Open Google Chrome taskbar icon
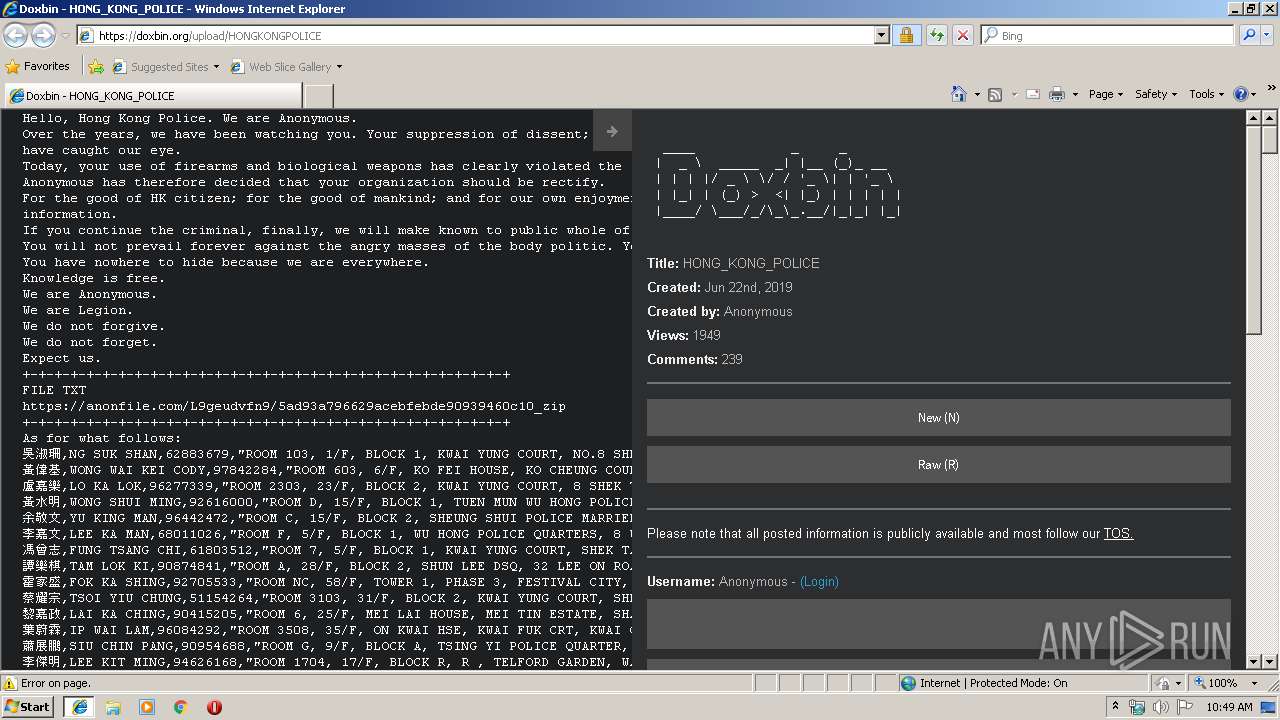The width and height of the screenshot is (1280, 720). (181, 707)
